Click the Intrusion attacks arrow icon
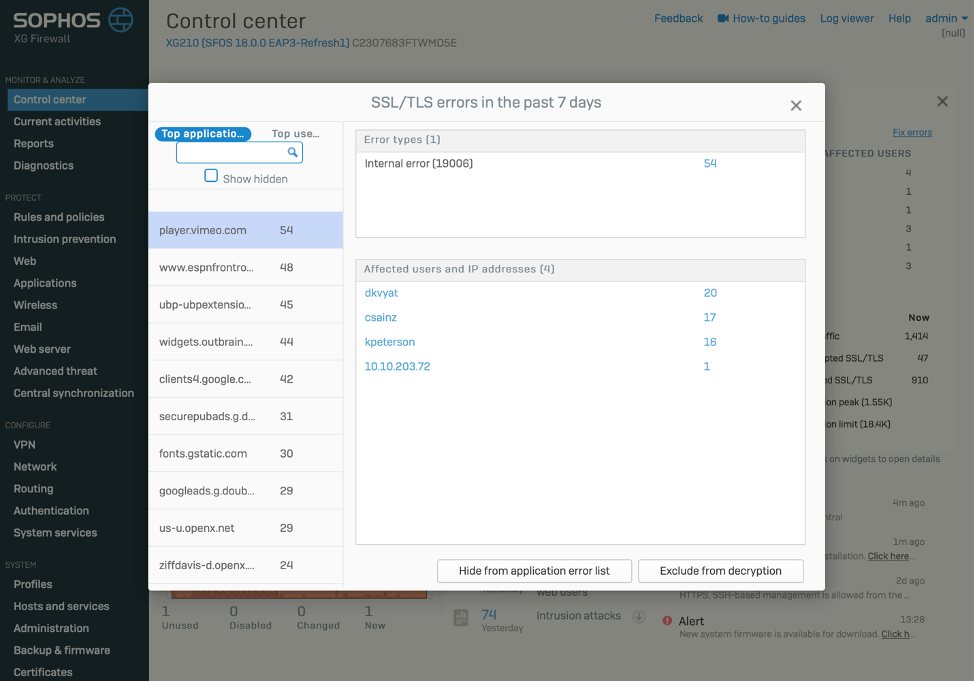 click(638, 616)
